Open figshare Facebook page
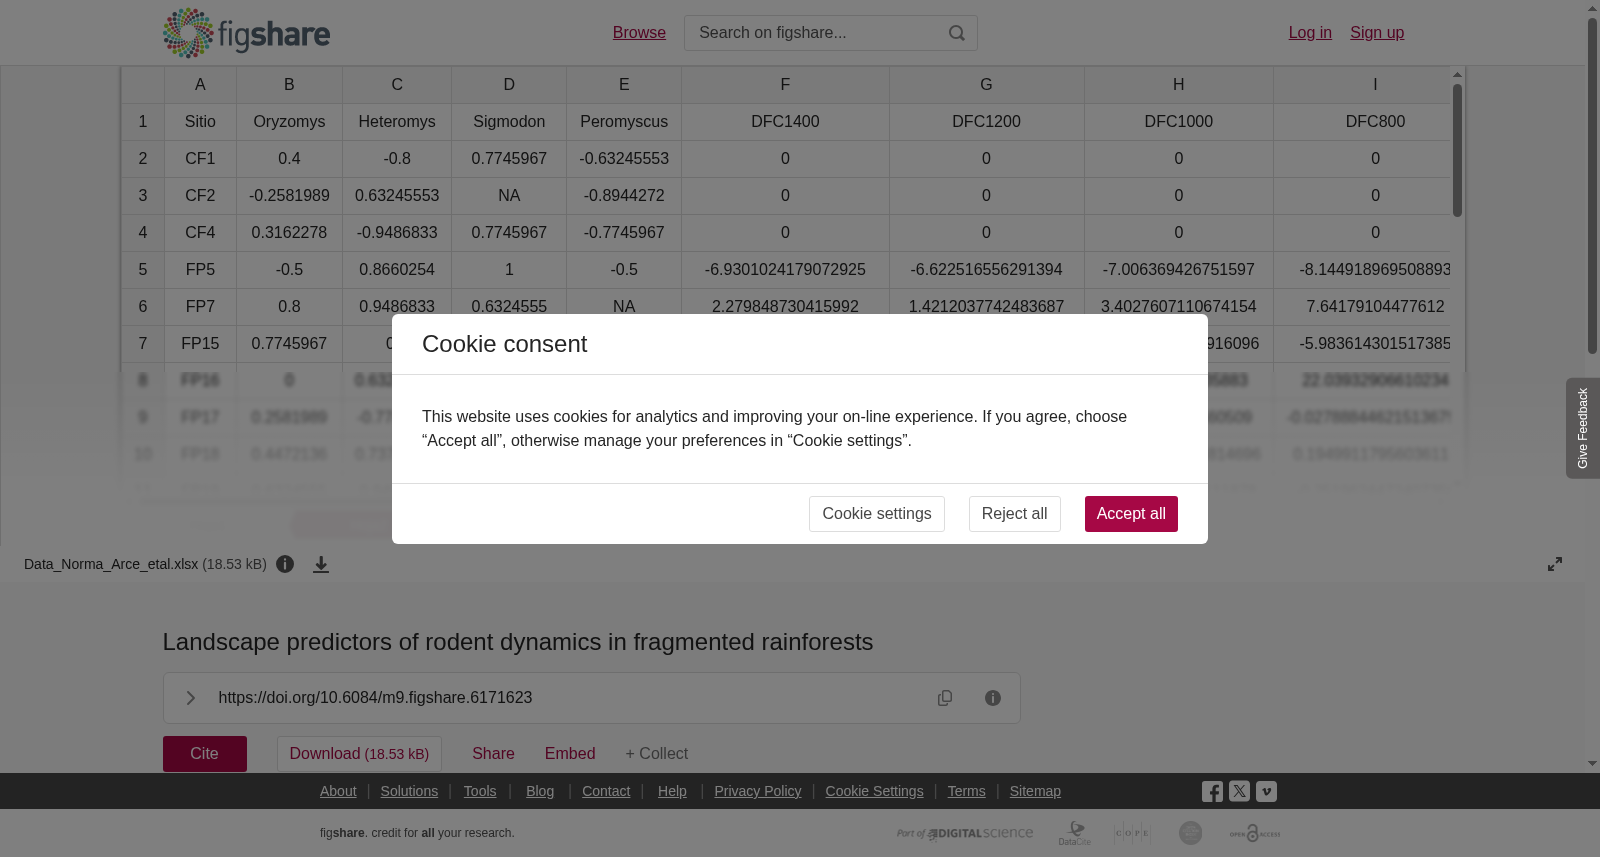 (1212, 792)
